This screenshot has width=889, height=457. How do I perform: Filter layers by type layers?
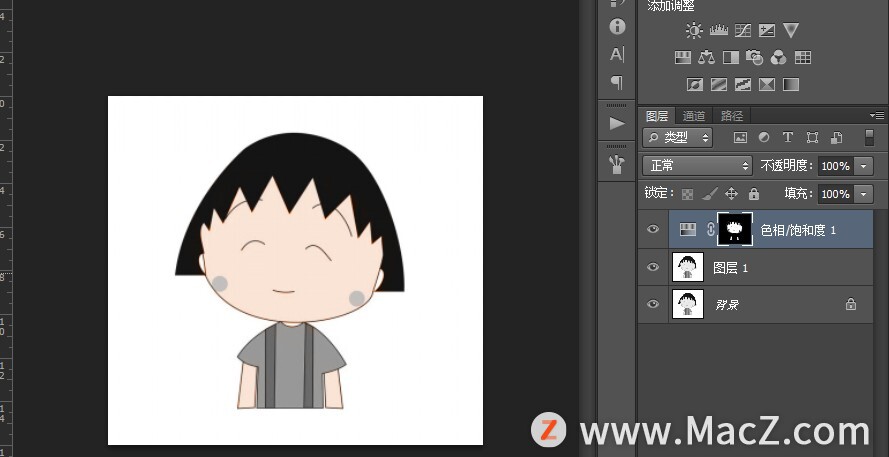coord(788,137)
